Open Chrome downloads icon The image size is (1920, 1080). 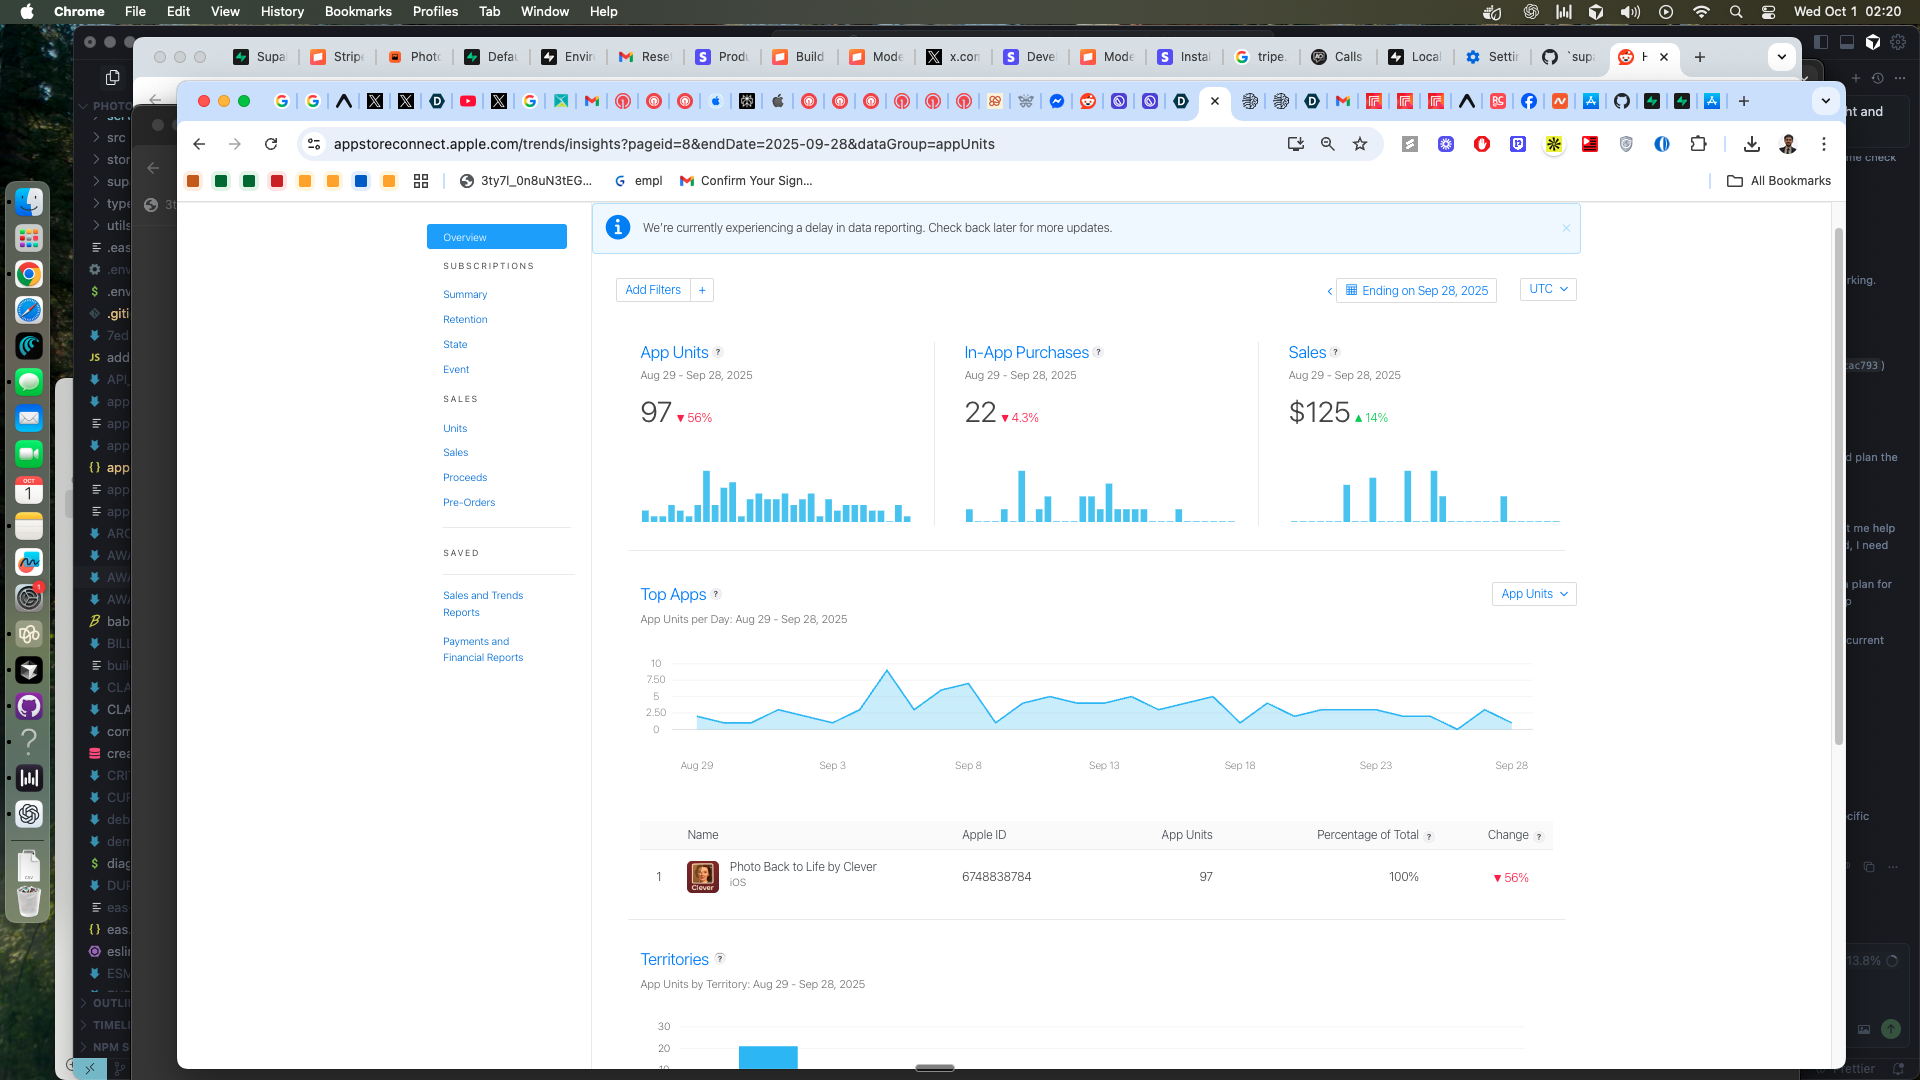(1751, 144)
